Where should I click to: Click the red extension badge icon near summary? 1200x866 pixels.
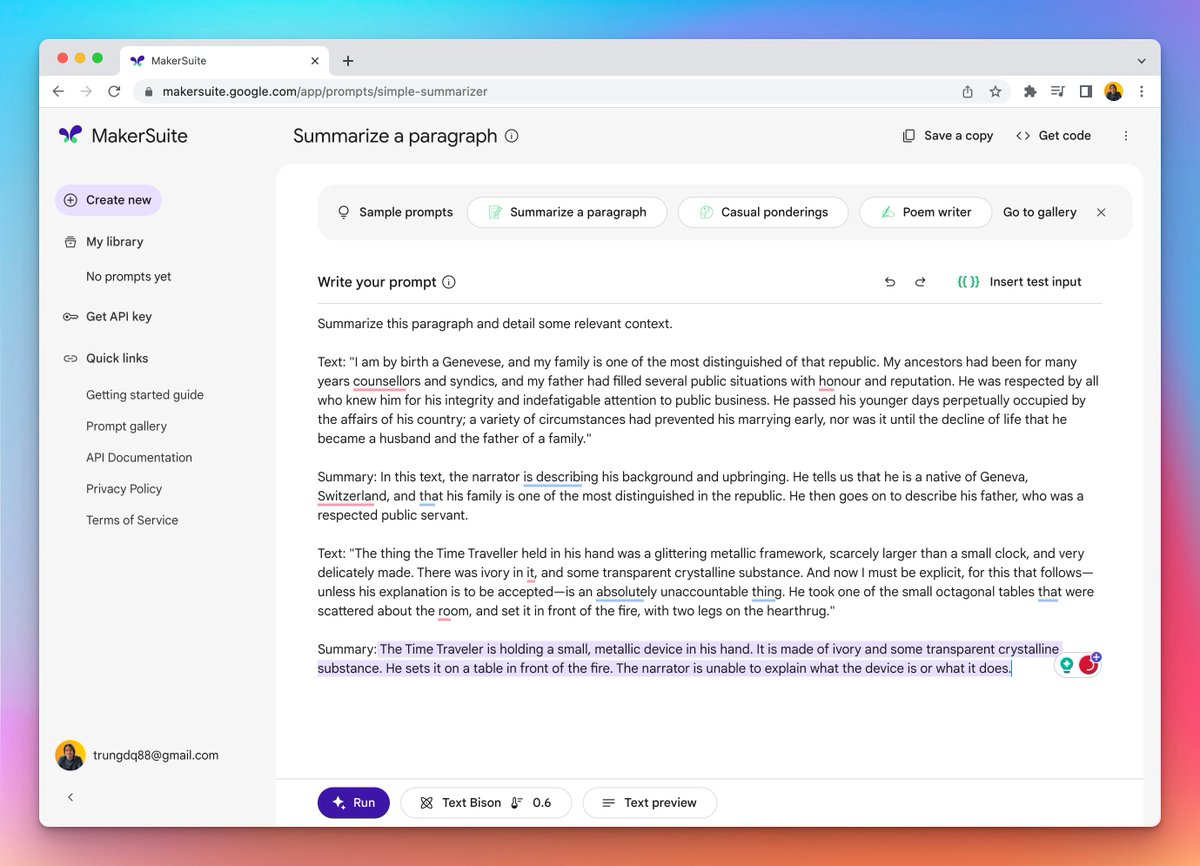(1088, 664)
